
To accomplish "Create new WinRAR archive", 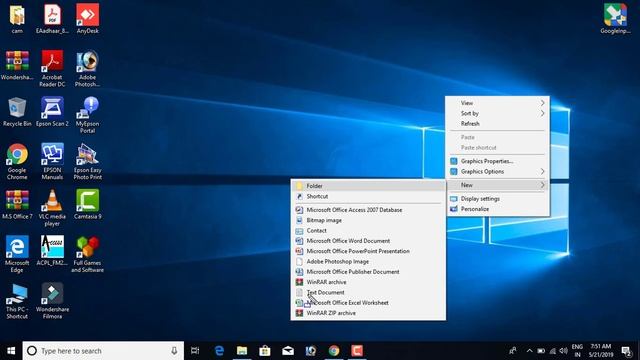I will (368, 282).
